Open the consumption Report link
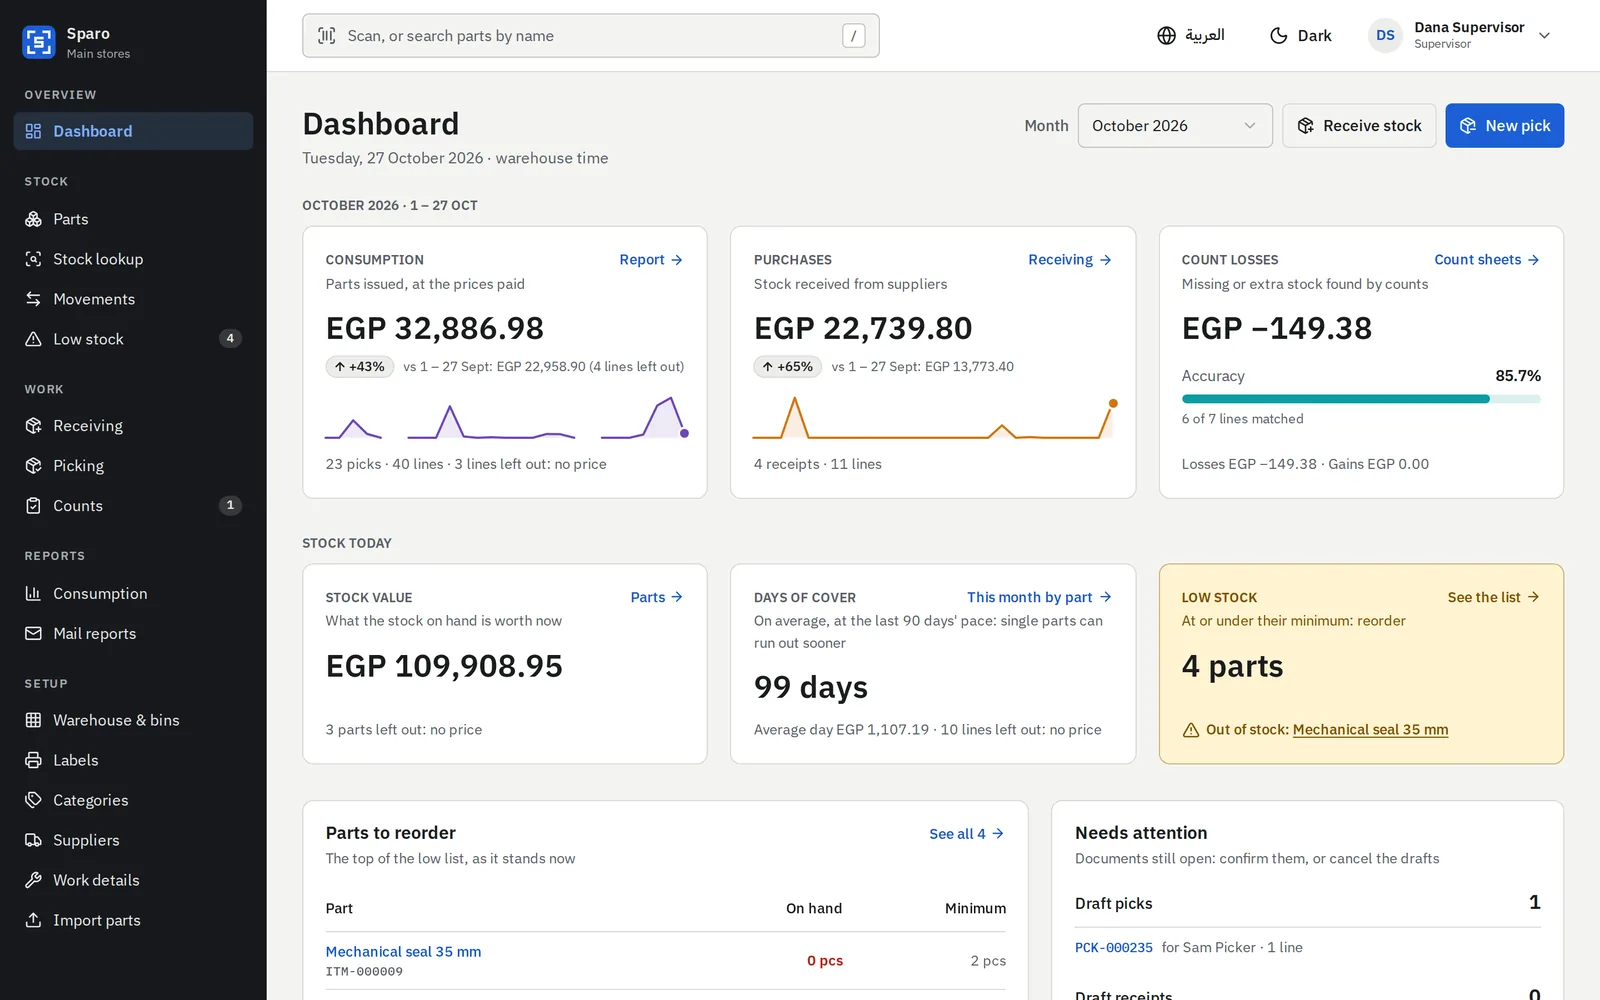Screen dimensions: 1600x1000 pyautogui.click(x=651, y=260)
